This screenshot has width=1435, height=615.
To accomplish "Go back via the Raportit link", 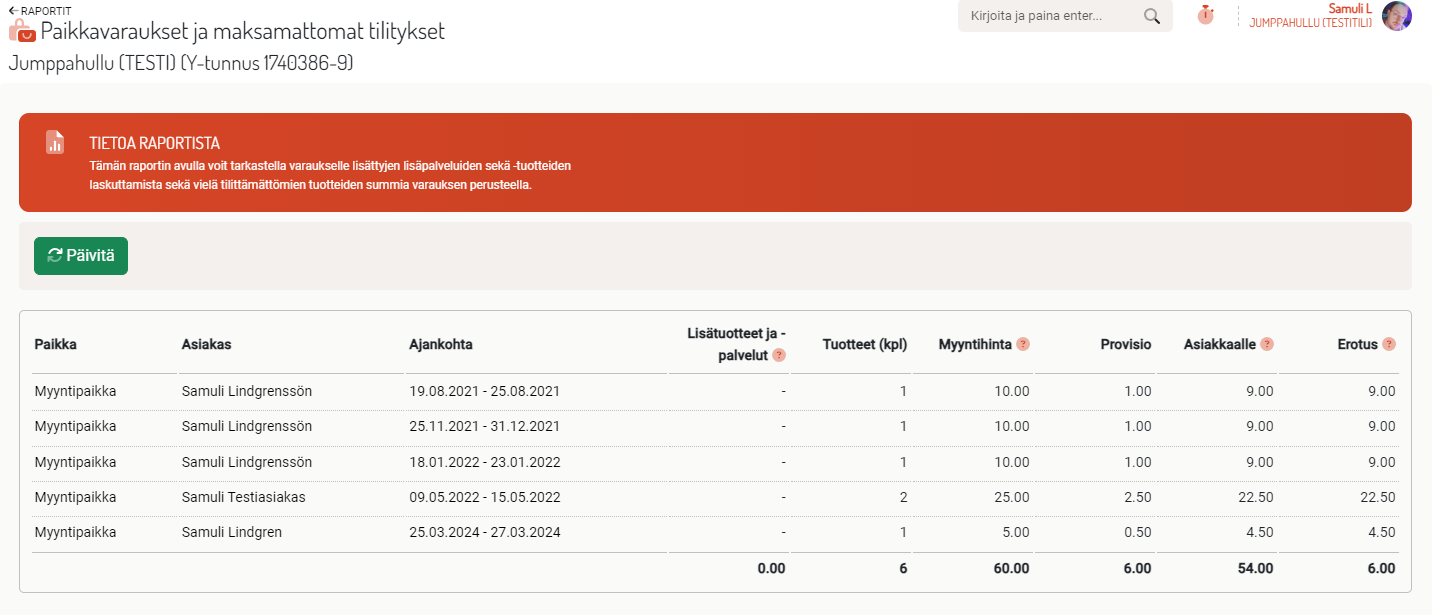I will [x=40, y=10].
